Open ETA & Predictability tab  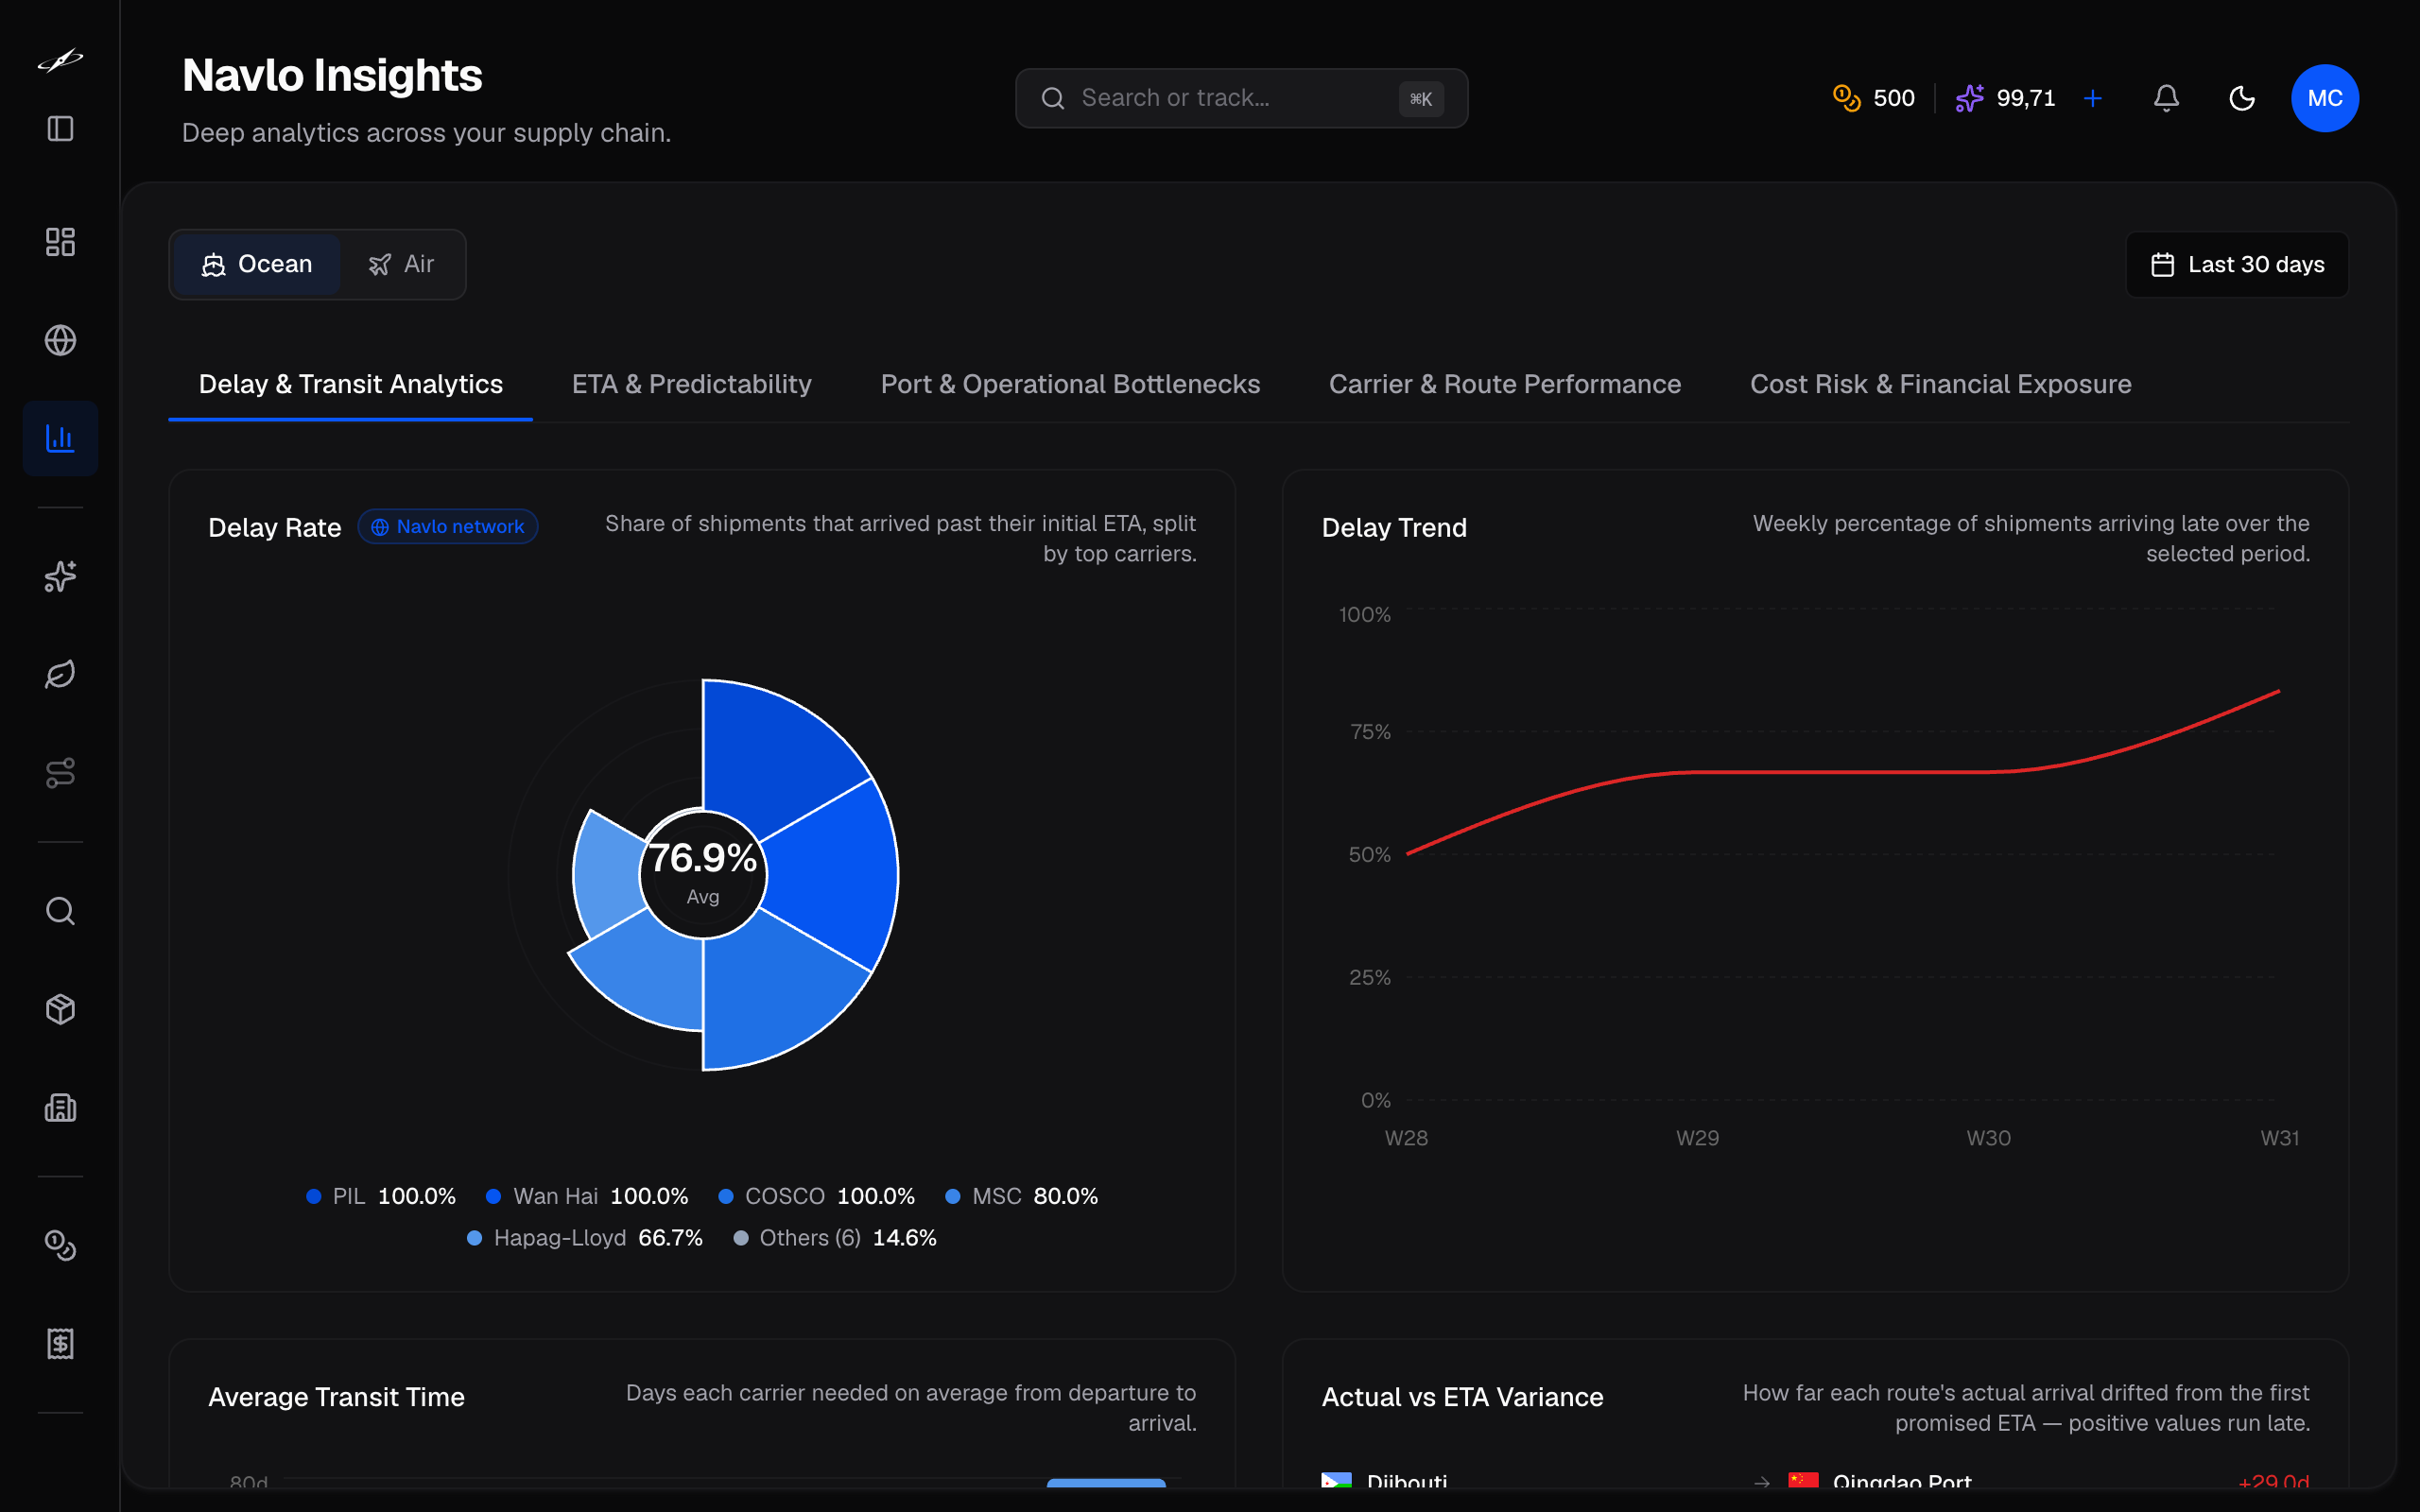692,384
